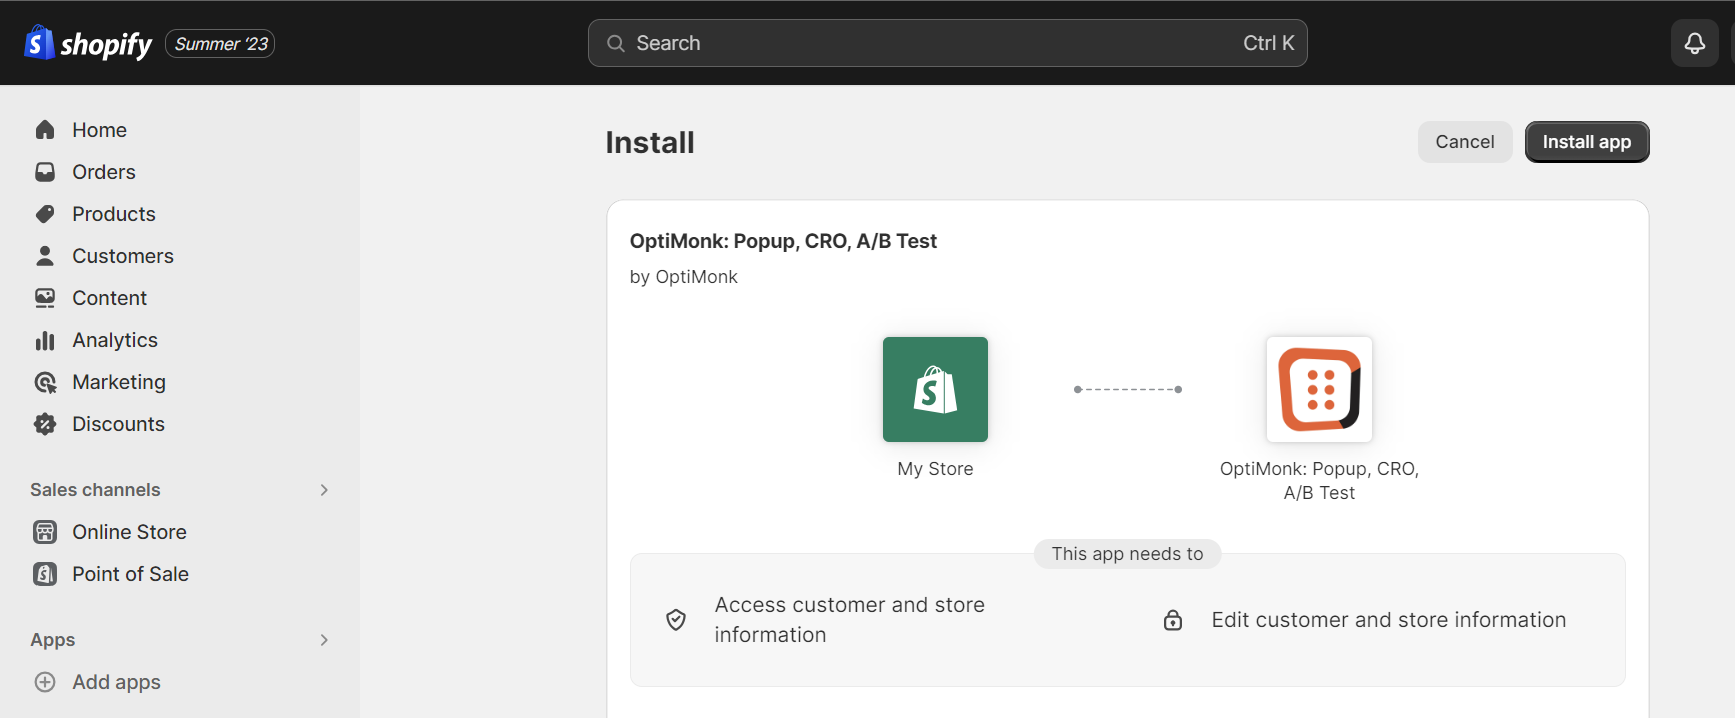Click the Home house icon
Image resolution: width=1735 pixels, height=718 pixels.
point(45,130)
